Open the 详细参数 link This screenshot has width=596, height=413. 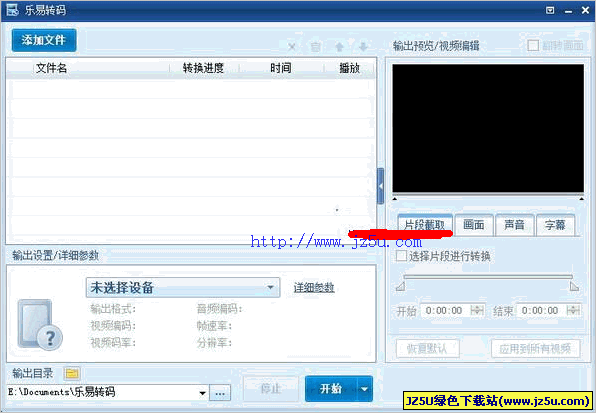314,288
